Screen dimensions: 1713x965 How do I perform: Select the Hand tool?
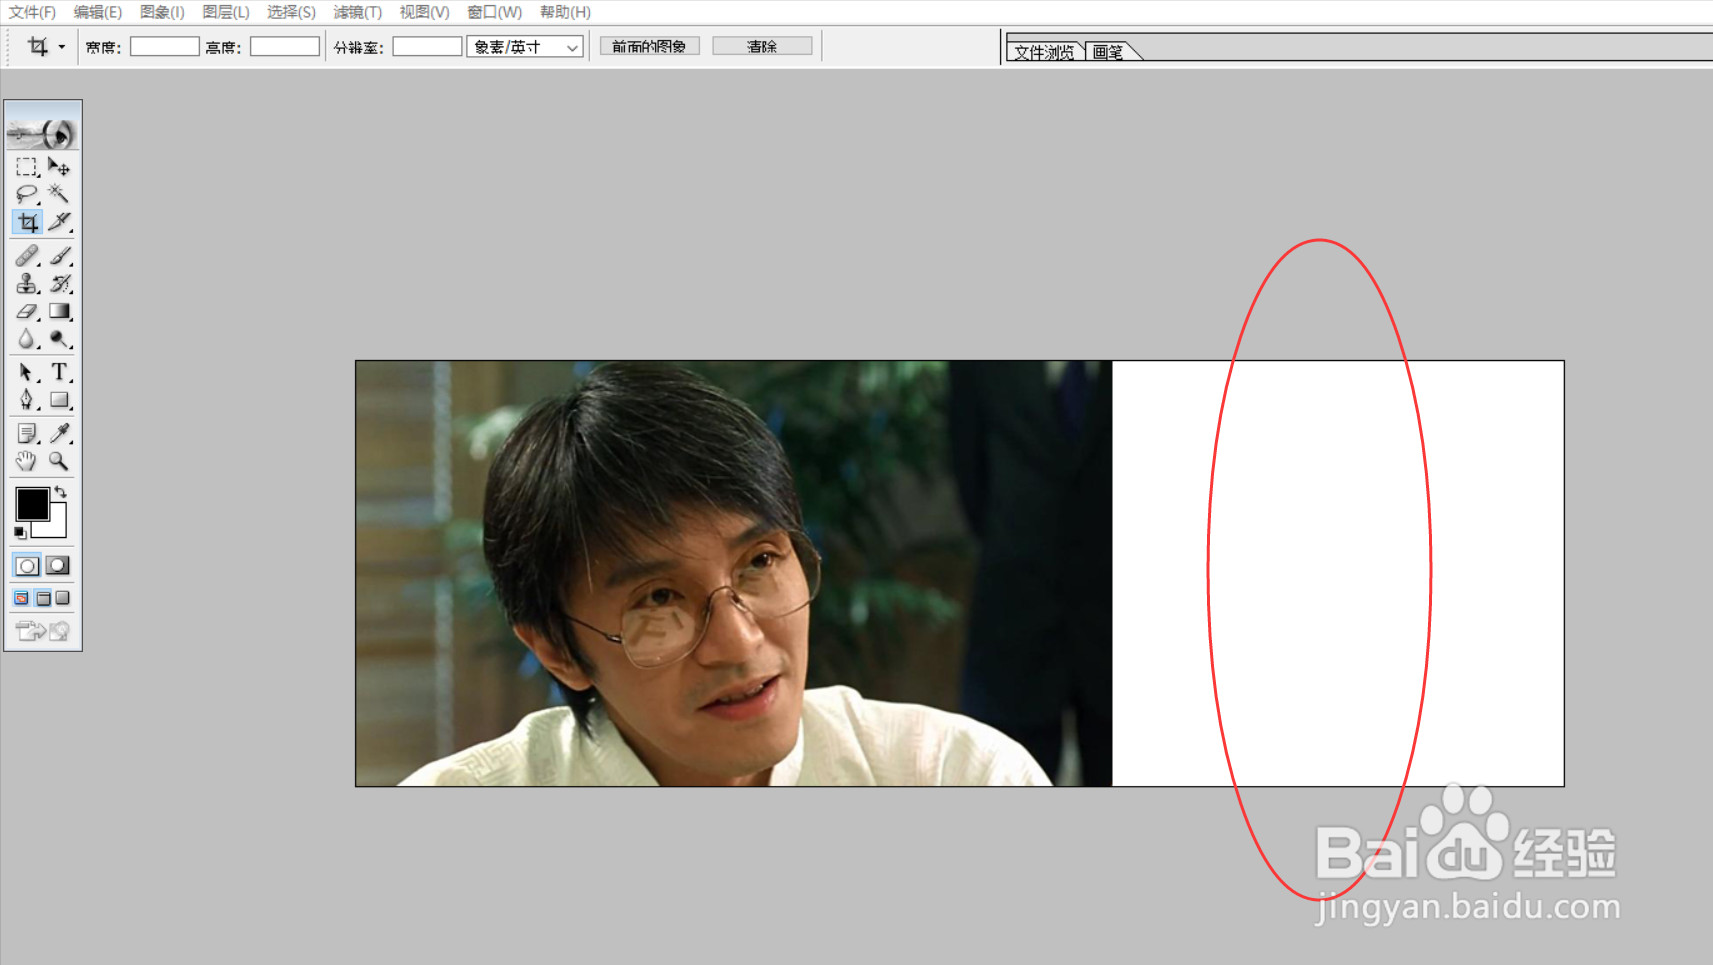pos(27,461)
